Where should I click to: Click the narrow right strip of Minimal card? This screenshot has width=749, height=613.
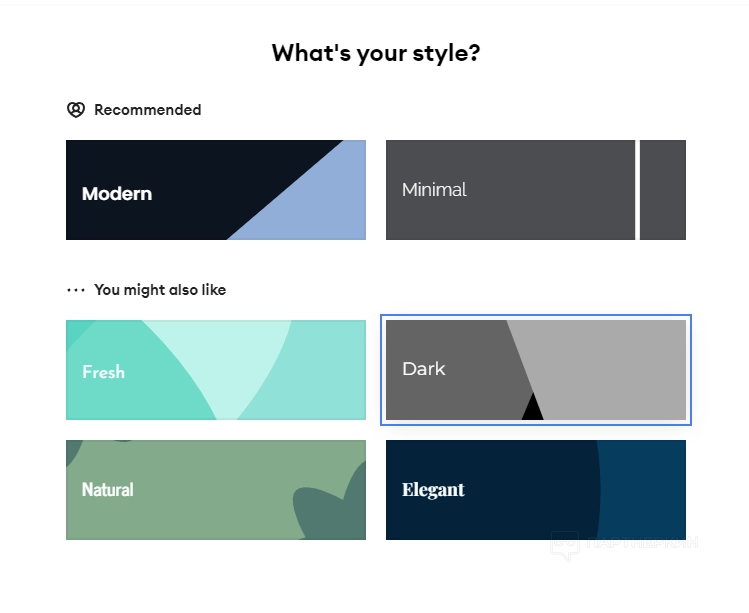point(663,190)
